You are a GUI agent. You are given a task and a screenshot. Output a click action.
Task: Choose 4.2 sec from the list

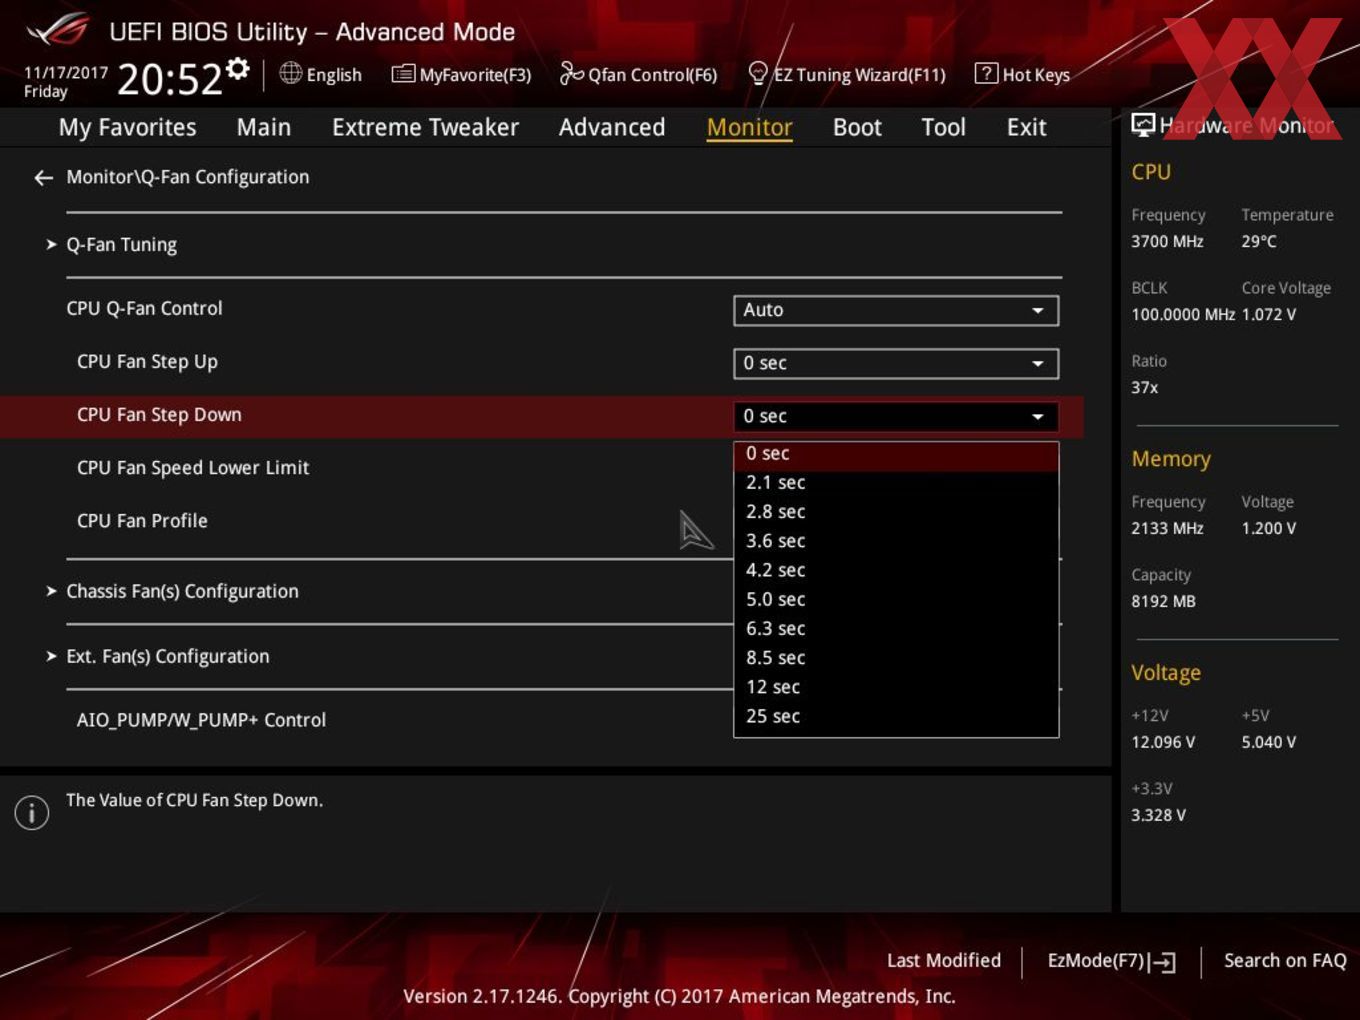(896, 570)
